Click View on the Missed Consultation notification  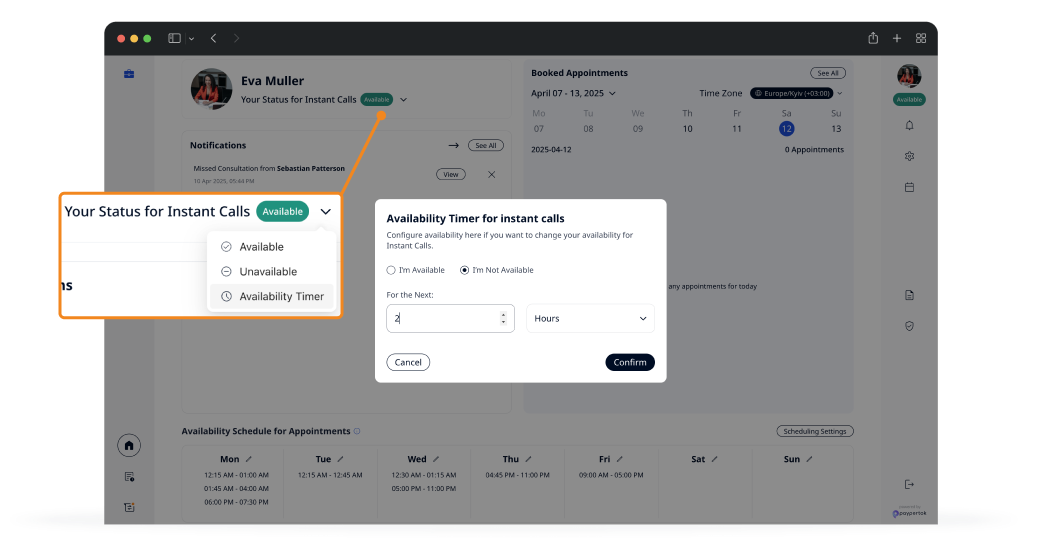click(451, 174)
